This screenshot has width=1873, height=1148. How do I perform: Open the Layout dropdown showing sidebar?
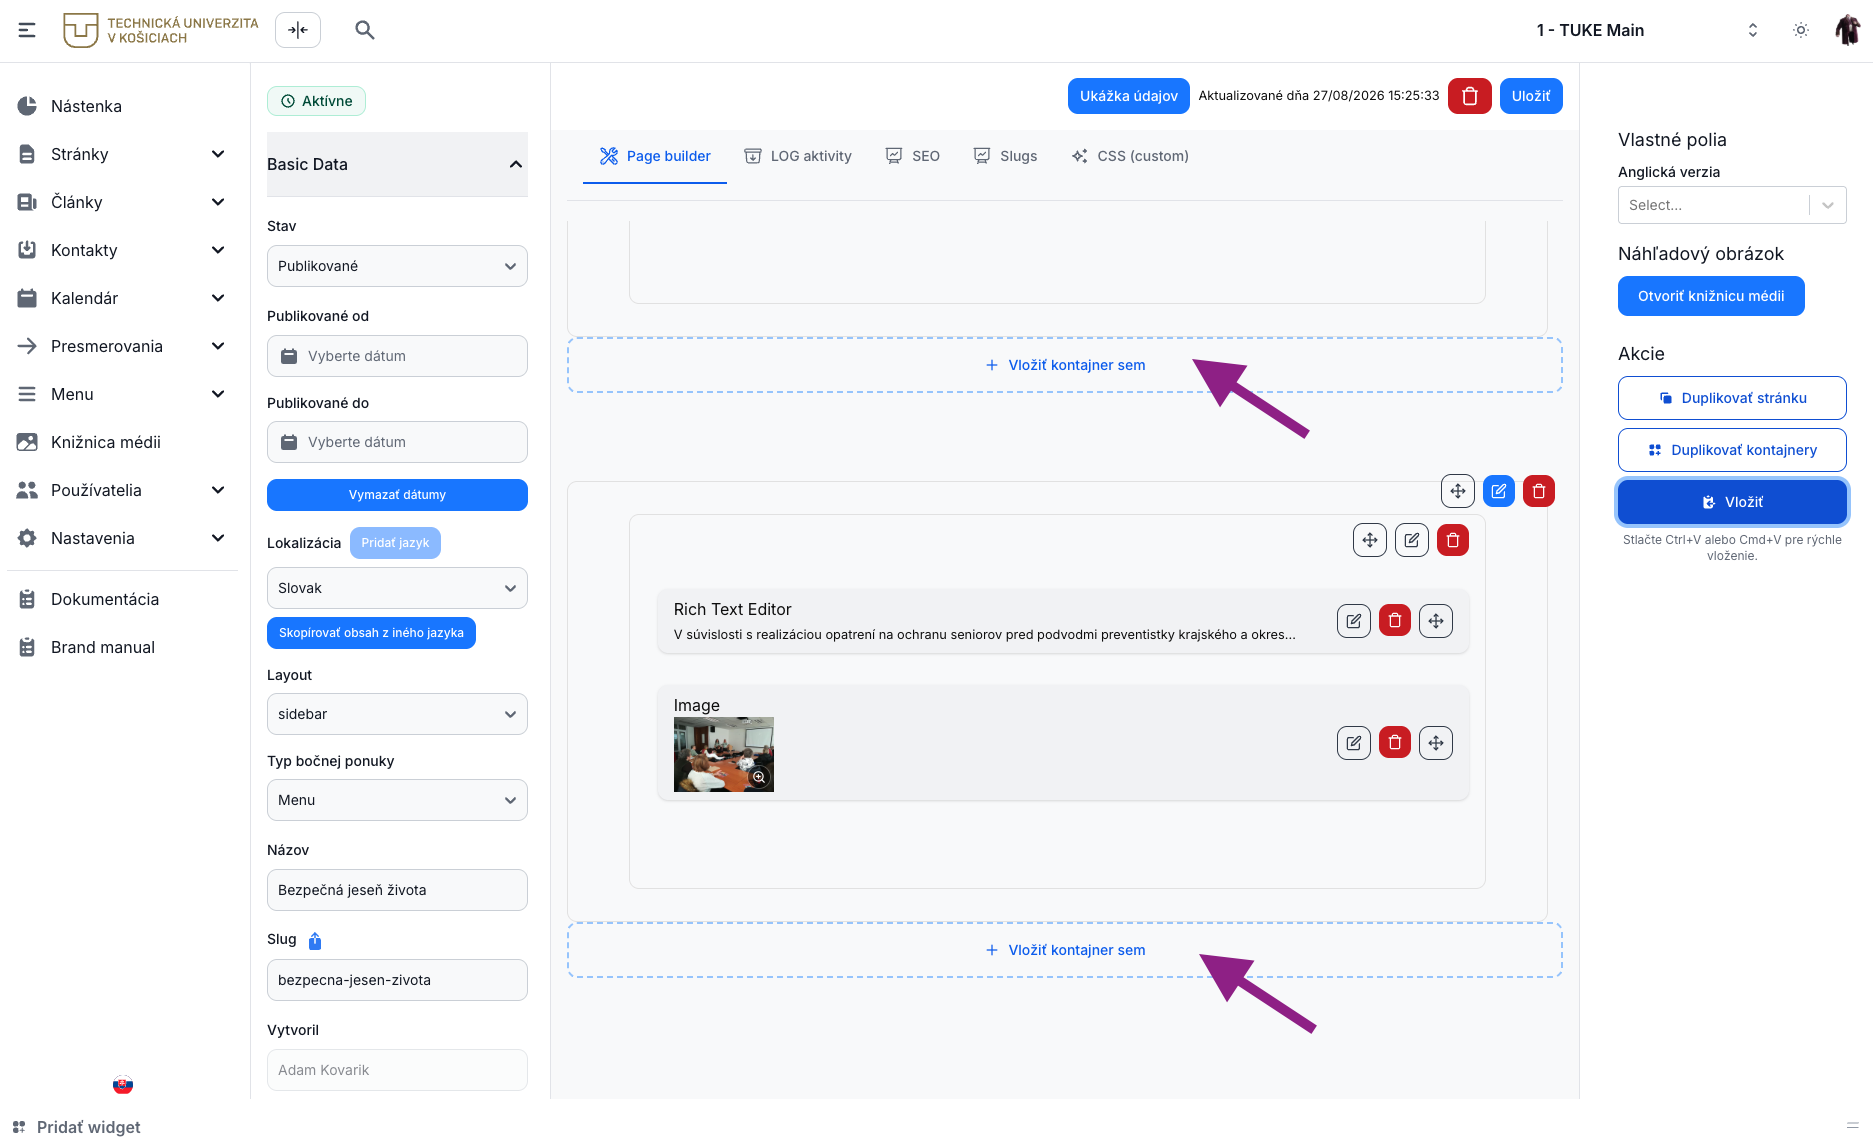397,714
